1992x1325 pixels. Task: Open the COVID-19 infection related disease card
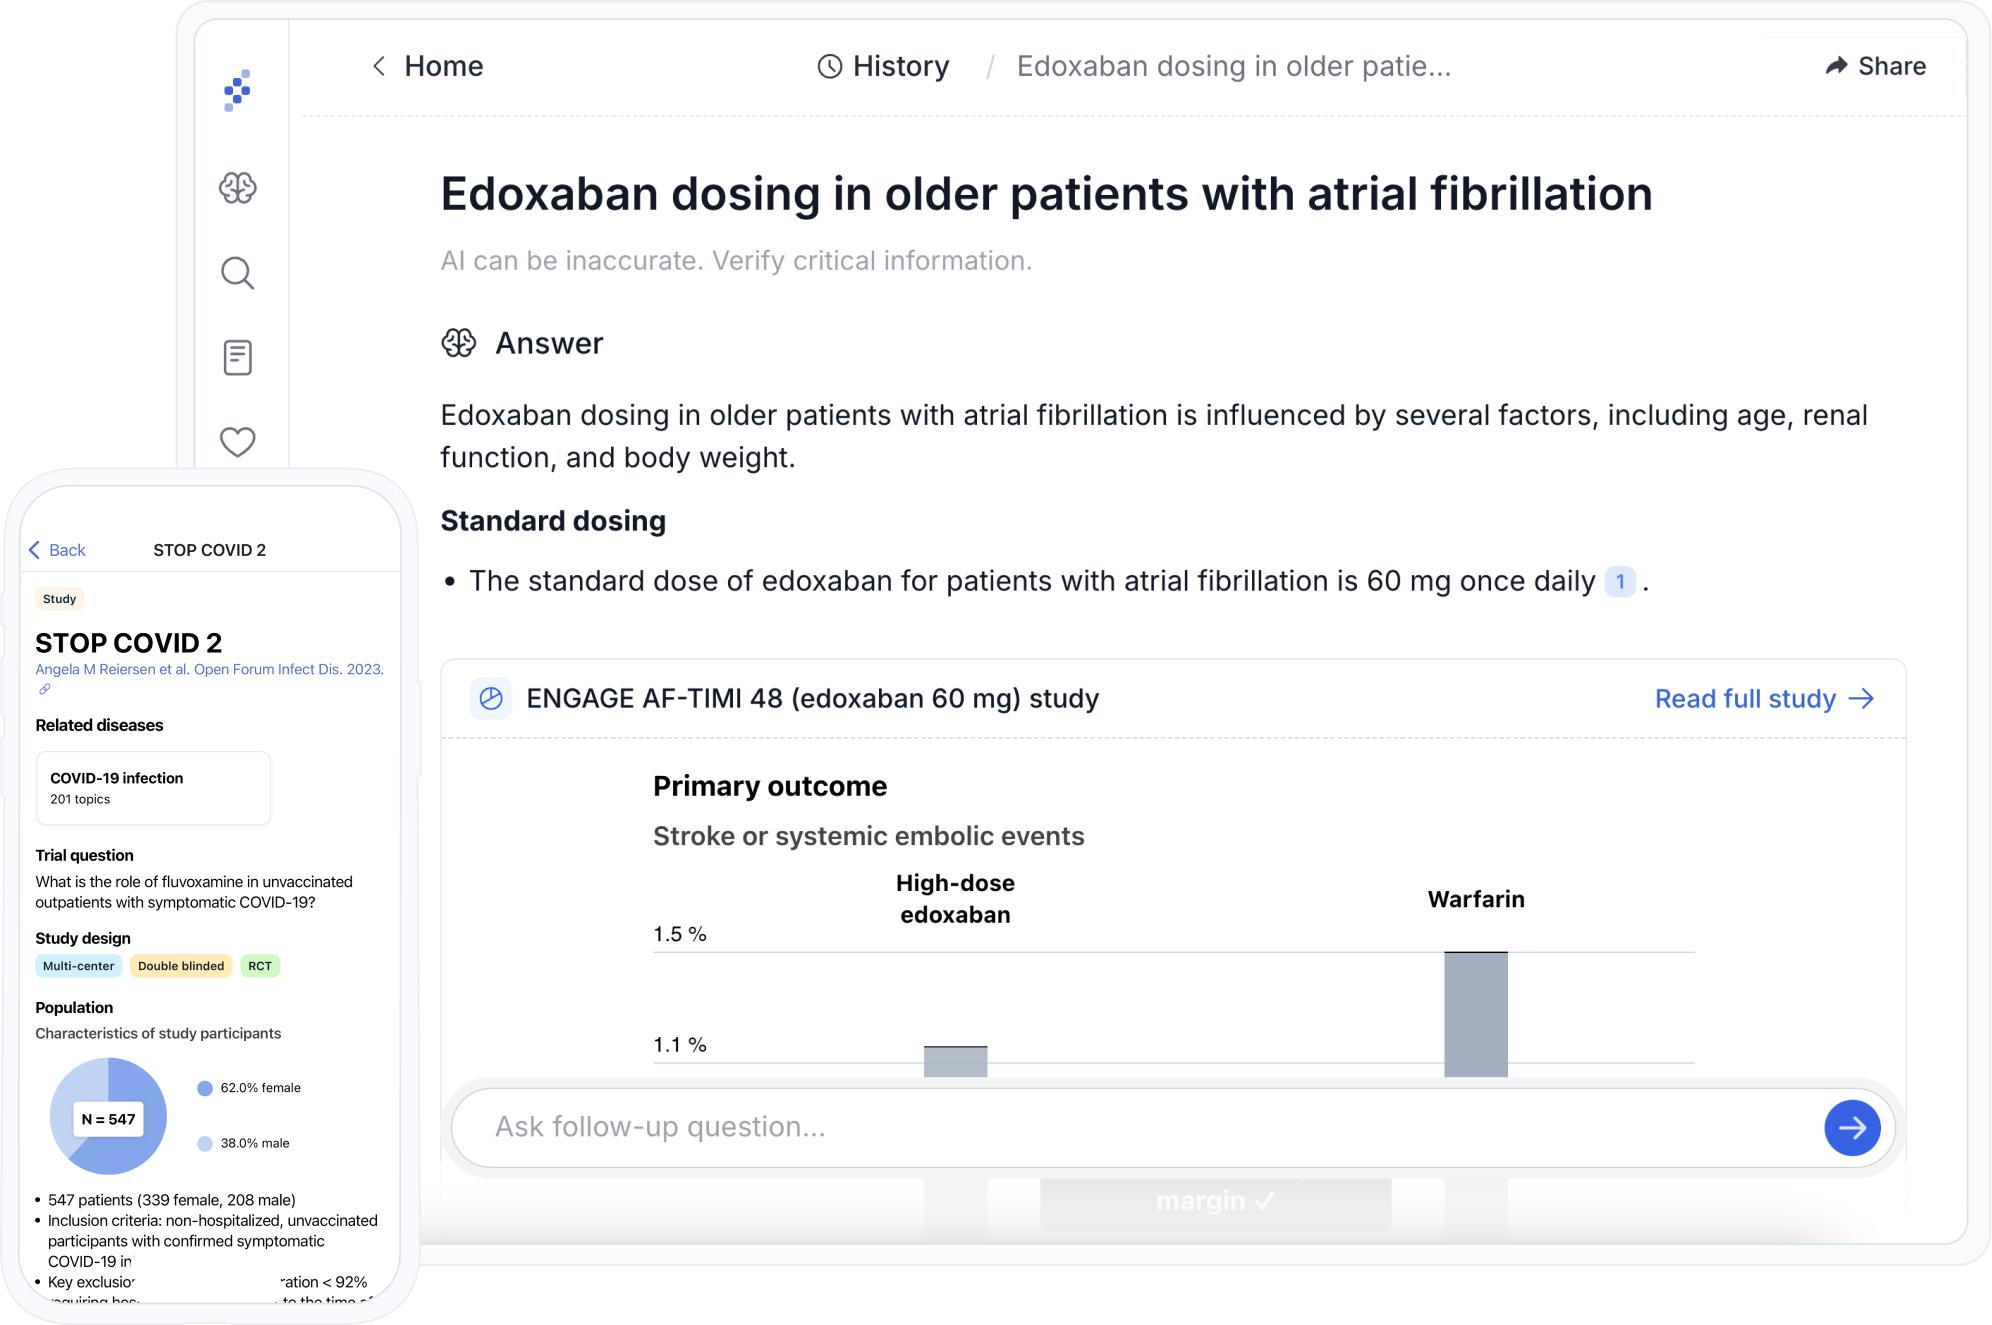[153, 788]
